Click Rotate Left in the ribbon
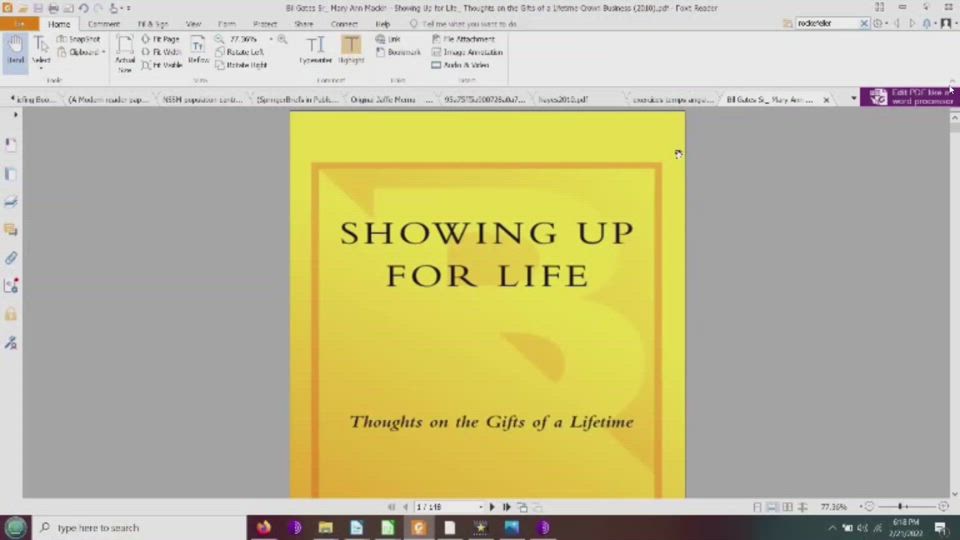The image size is (960, 540). [x=243, y=52]
